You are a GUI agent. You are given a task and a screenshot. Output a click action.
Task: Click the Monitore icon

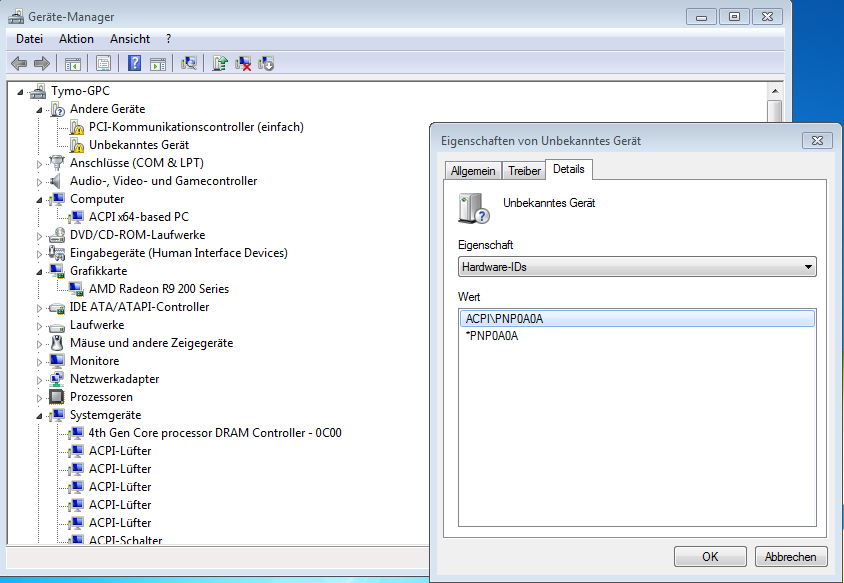click(57, 361)
